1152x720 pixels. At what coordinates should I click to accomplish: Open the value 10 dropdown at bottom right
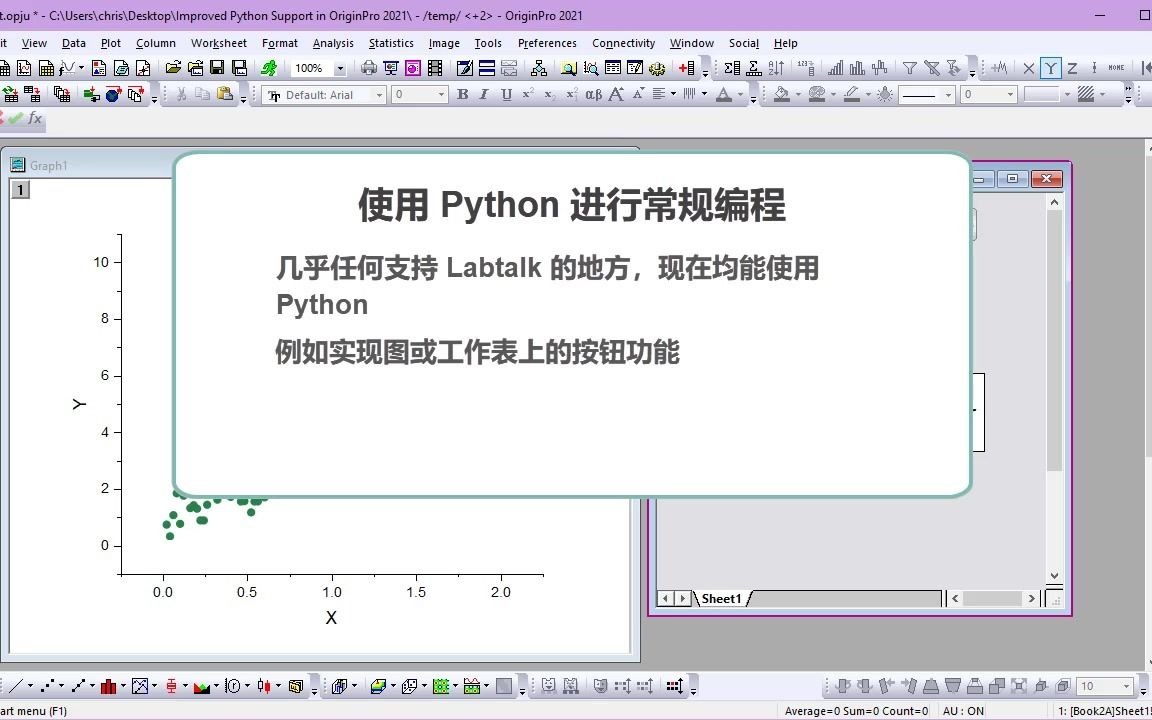pos(1126,686)
